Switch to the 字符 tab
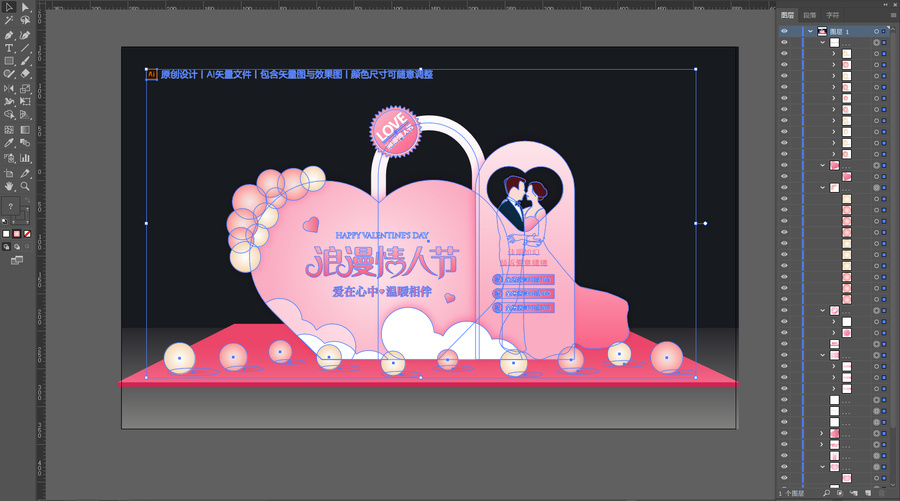This screenshot has height=501, width=900. 832,15
